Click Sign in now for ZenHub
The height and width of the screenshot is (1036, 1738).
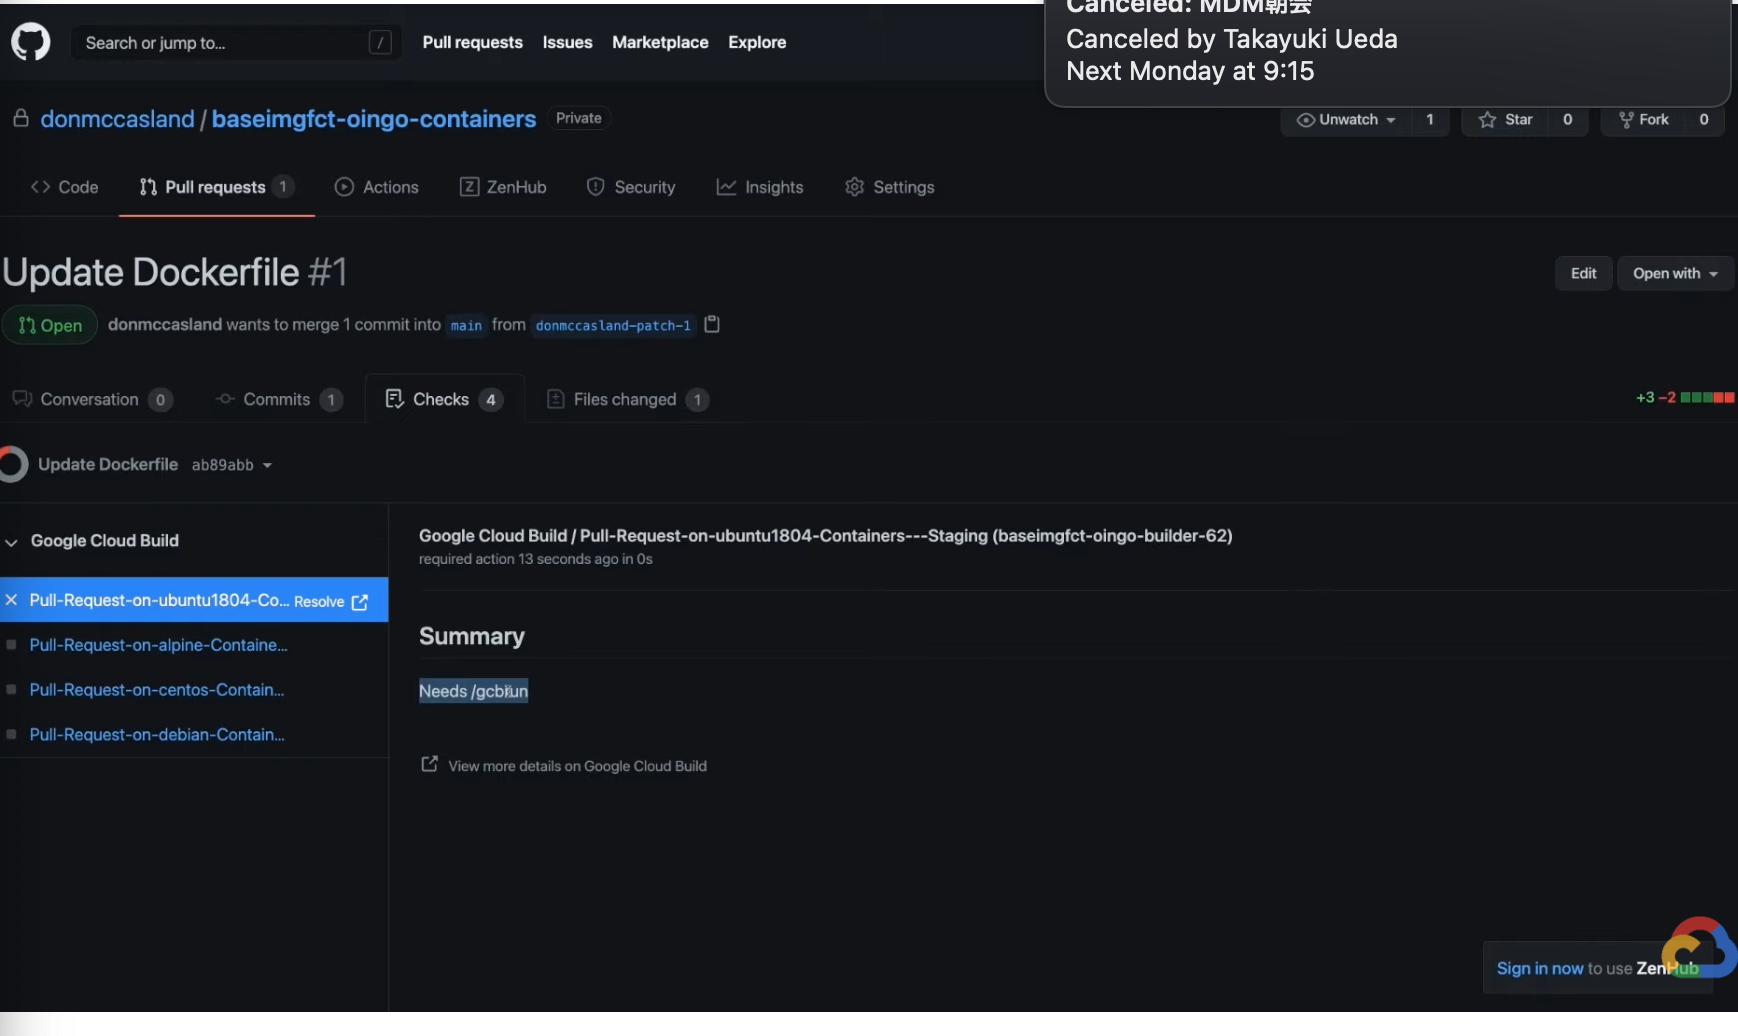1540,968
